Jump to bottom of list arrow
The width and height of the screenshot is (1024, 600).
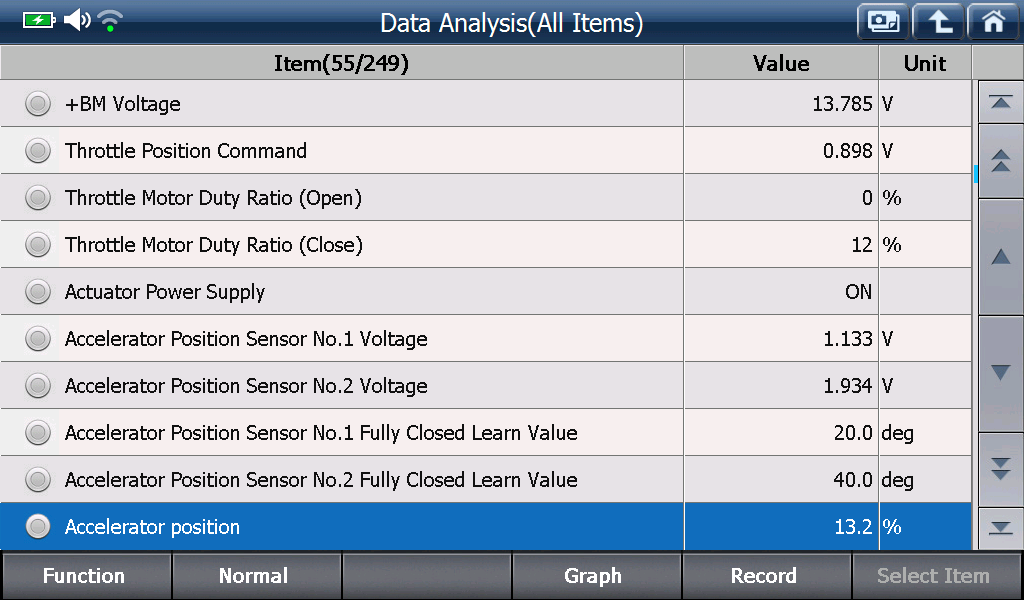coord(1000,528)
